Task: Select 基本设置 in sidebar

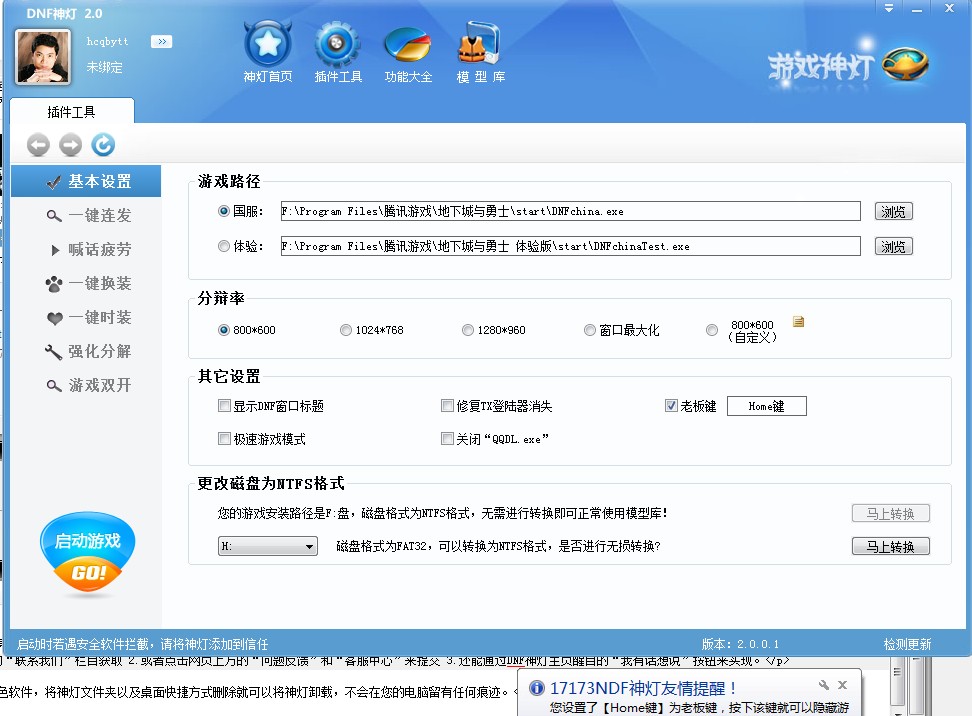Action: click(x=86, y=181)
